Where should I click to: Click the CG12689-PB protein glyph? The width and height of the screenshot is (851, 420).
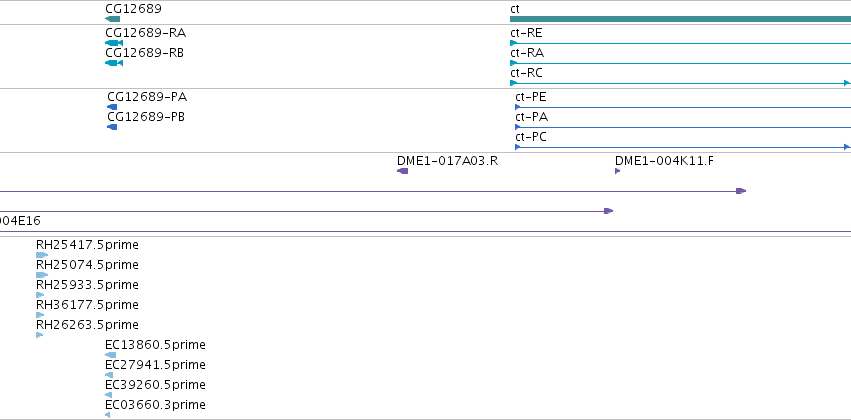(112, 127)
